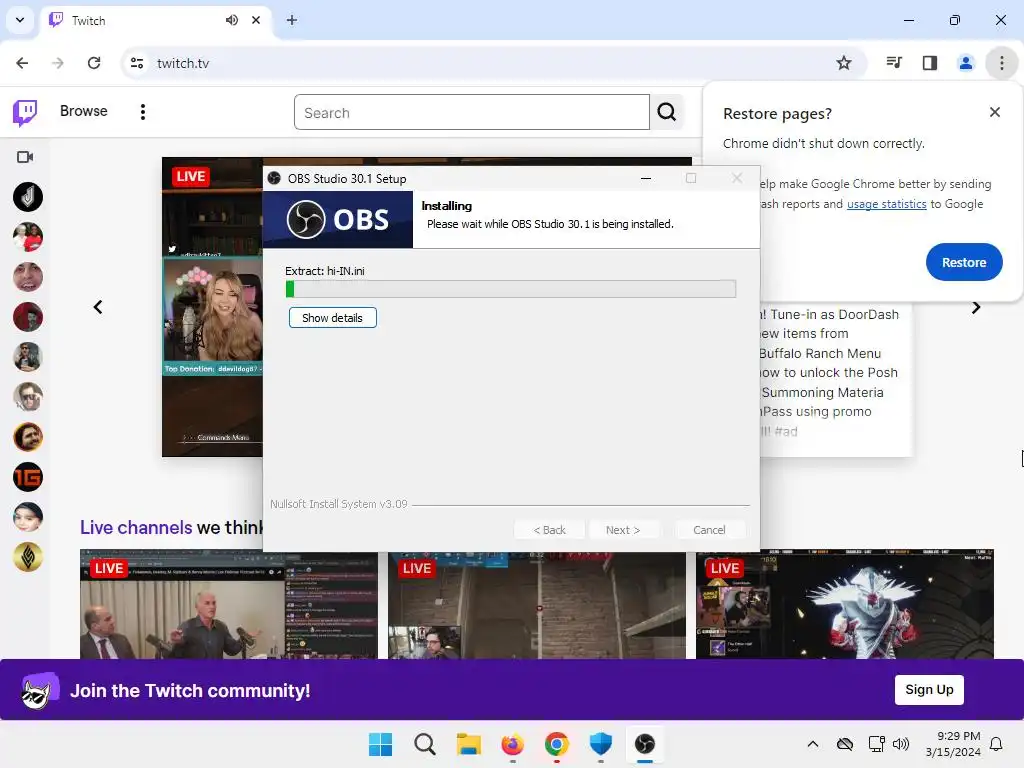Image resolution: width=1024 pixels, height=768 pixels.
Task: Open the Browse page in Twitch
Action: (x=84, y=111)
